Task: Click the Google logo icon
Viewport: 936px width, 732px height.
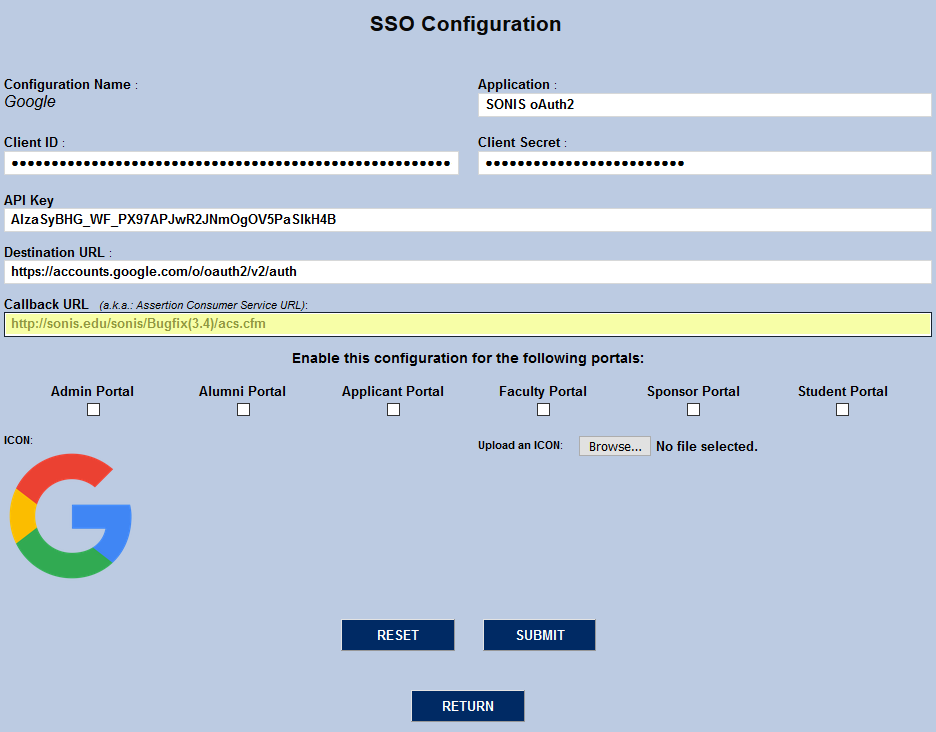Action: [71, 516]
